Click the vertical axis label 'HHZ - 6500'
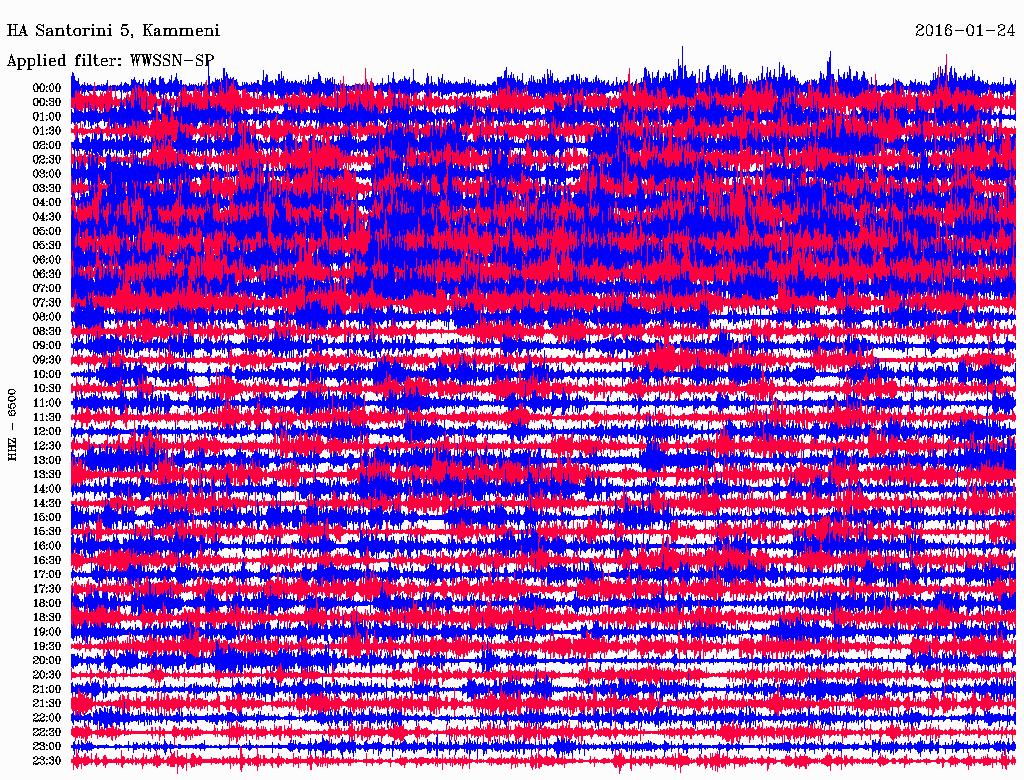 coord(12,425)
